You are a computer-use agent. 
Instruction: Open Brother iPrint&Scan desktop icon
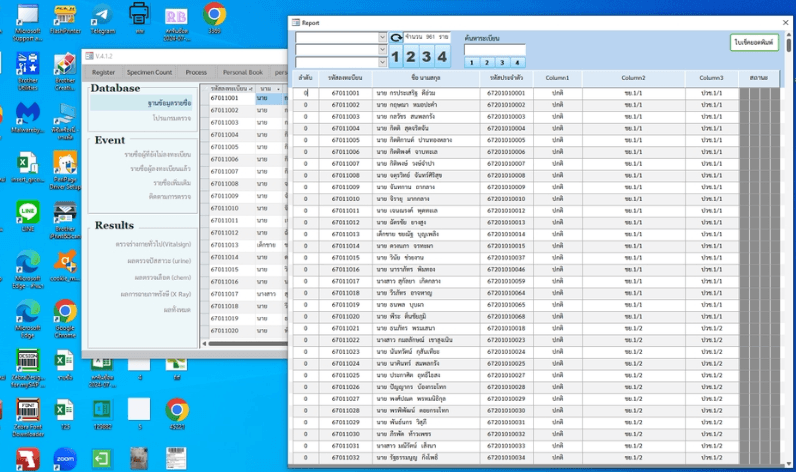[65, 220]
